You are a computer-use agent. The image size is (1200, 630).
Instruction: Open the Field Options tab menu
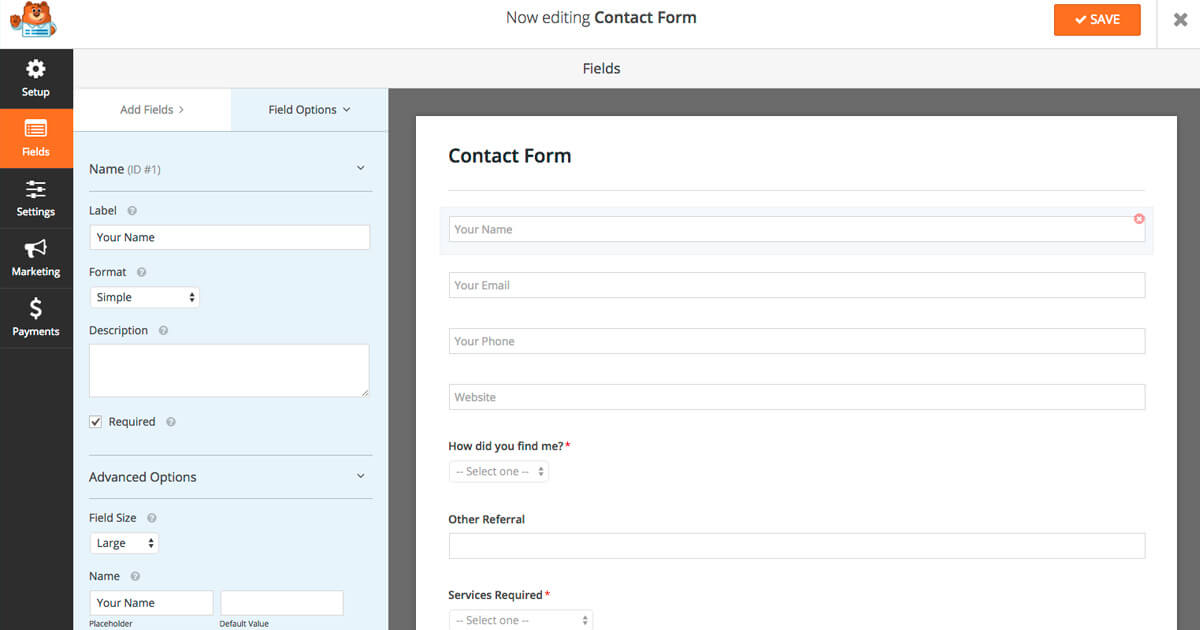(307, 109)
